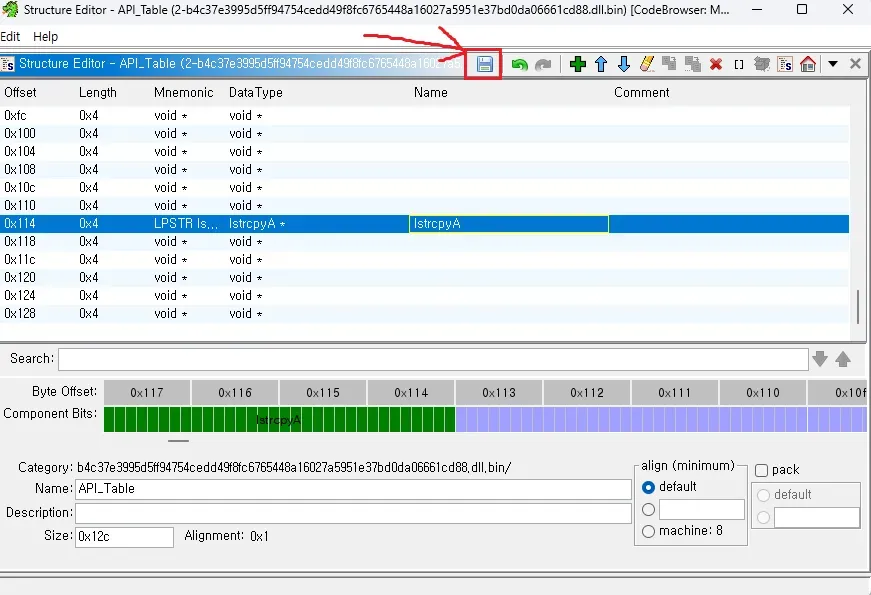Click the search previous up arrow
Screen dimensions: 871x595
(x=843, y=359)
